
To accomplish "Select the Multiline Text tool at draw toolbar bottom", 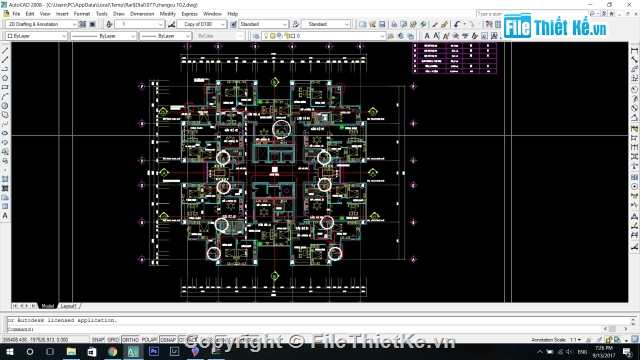I will (x=5, y=216).
